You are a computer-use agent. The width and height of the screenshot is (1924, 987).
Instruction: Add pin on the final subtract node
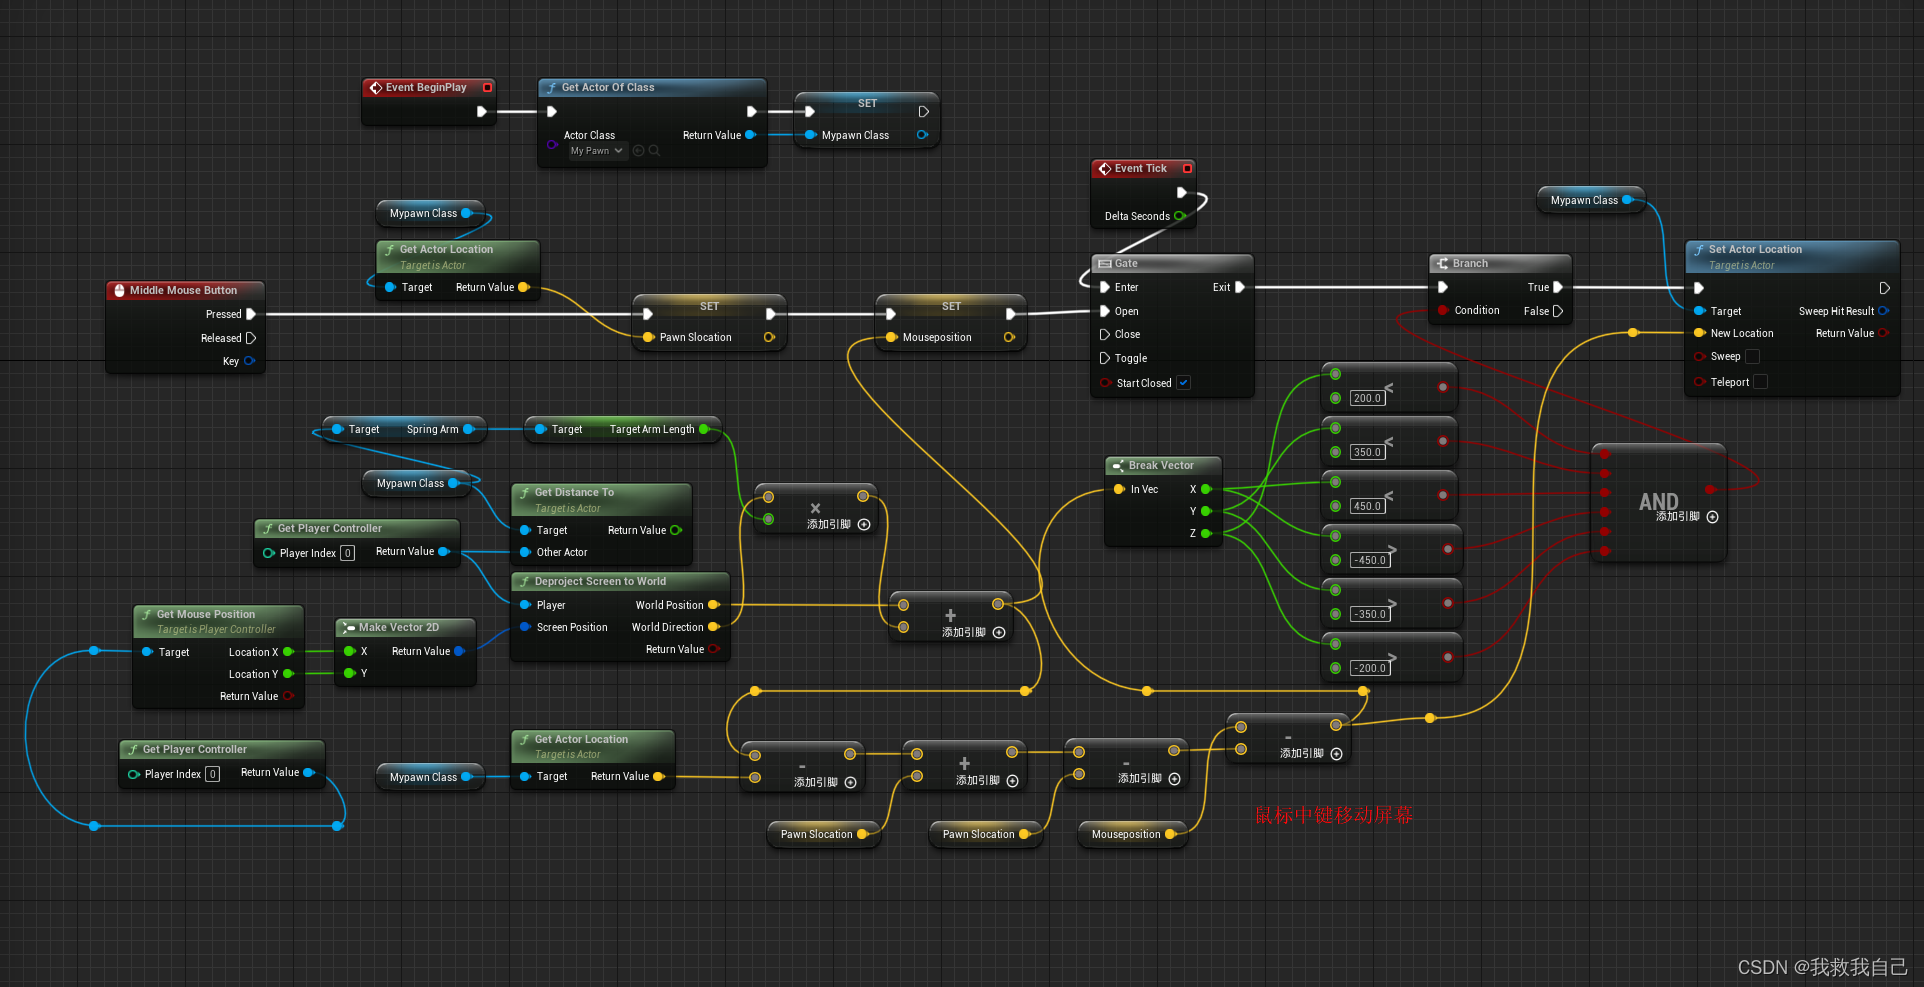click(x=1336, y=754)
